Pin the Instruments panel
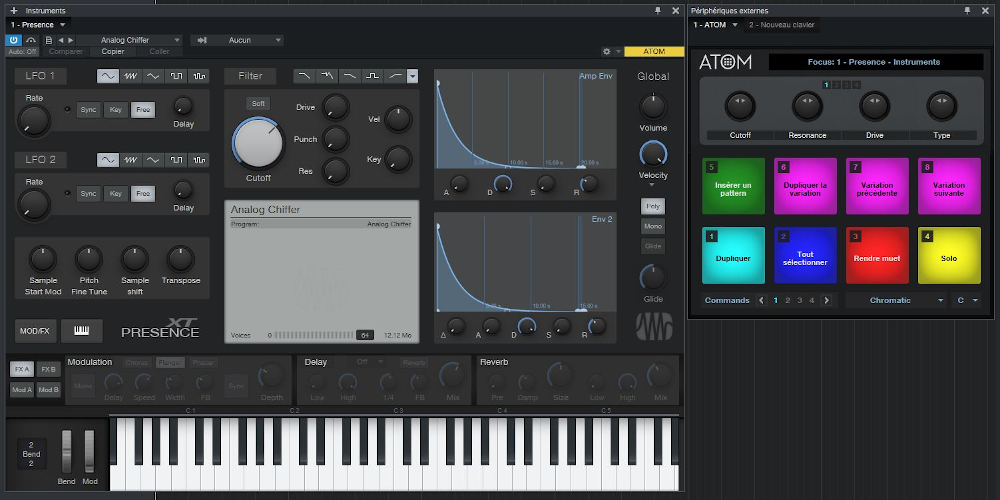This screenshot has height=500, width=1000. tap(658, 11)
